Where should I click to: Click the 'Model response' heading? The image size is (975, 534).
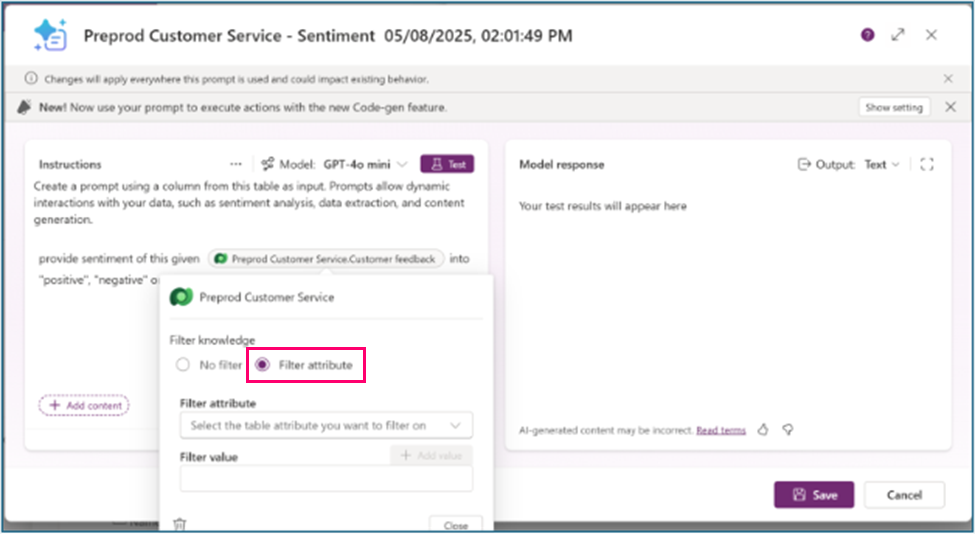[x=561, y=165]
